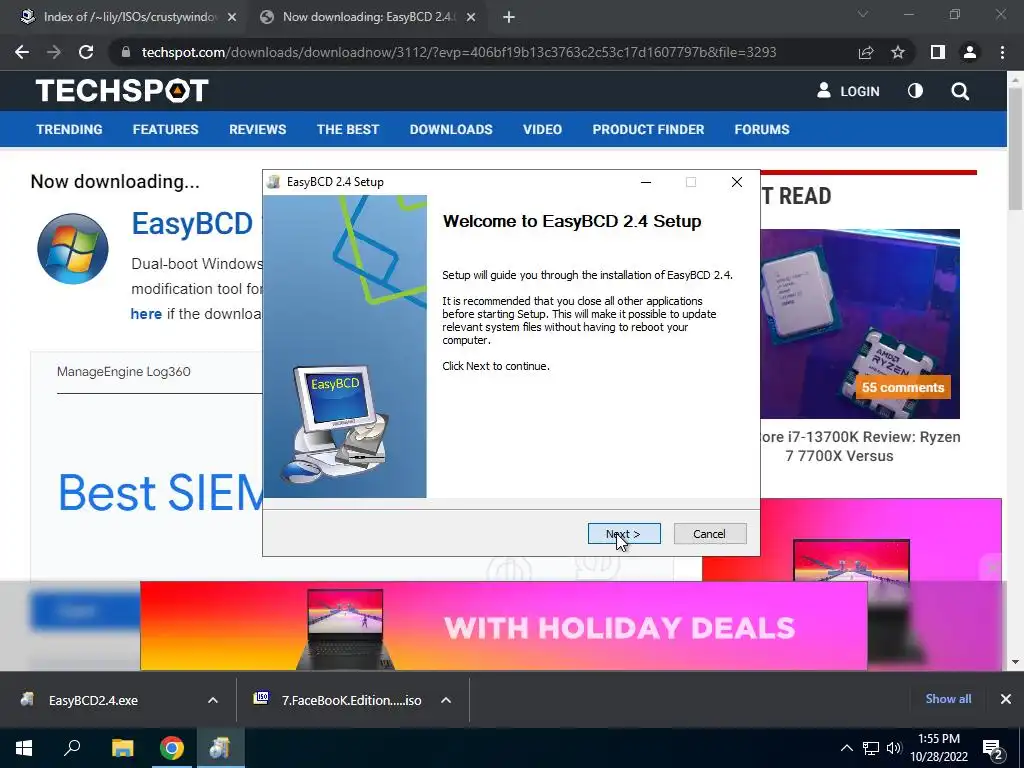The height and width of the screenshot is (768, 1024).
Task: Go back using browser back arrow
Action: coord(22,52)
